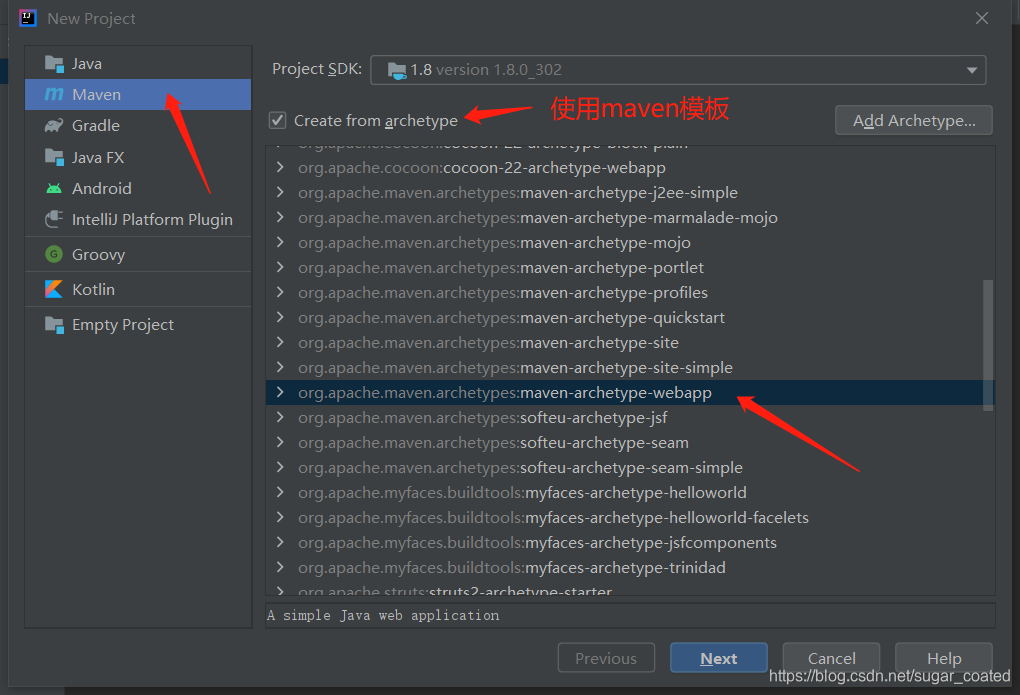Toggle Create from archetype checkbox
Screen dimensions: 1020x695
click(278, 120)
